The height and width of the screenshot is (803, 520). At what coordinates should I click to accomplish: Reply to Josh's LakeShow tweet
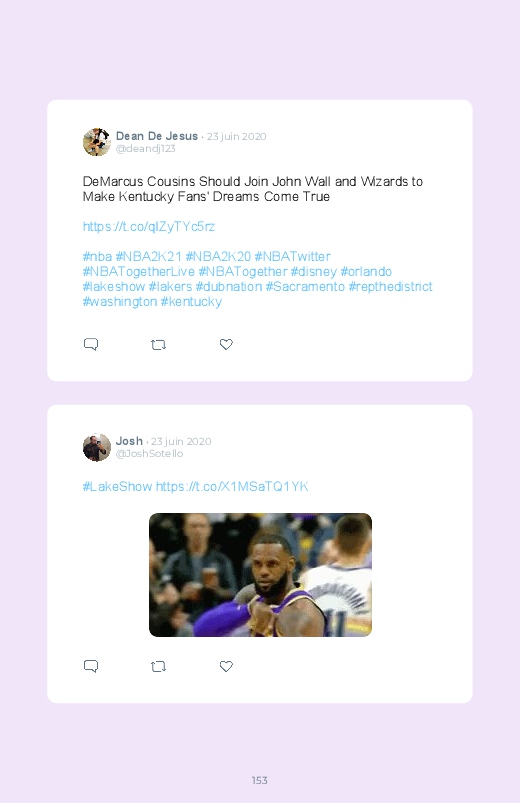pyautogui.click(x=91, y=666)
